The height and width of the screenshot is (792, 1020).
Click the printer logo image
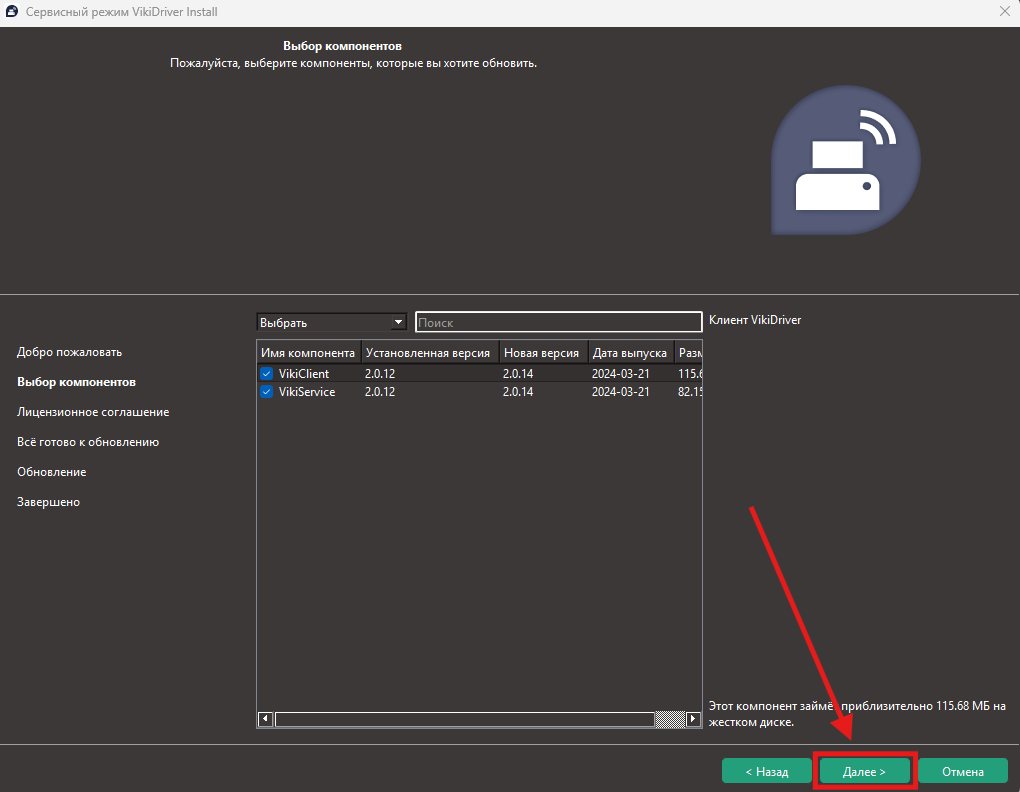tap(845, 160)
